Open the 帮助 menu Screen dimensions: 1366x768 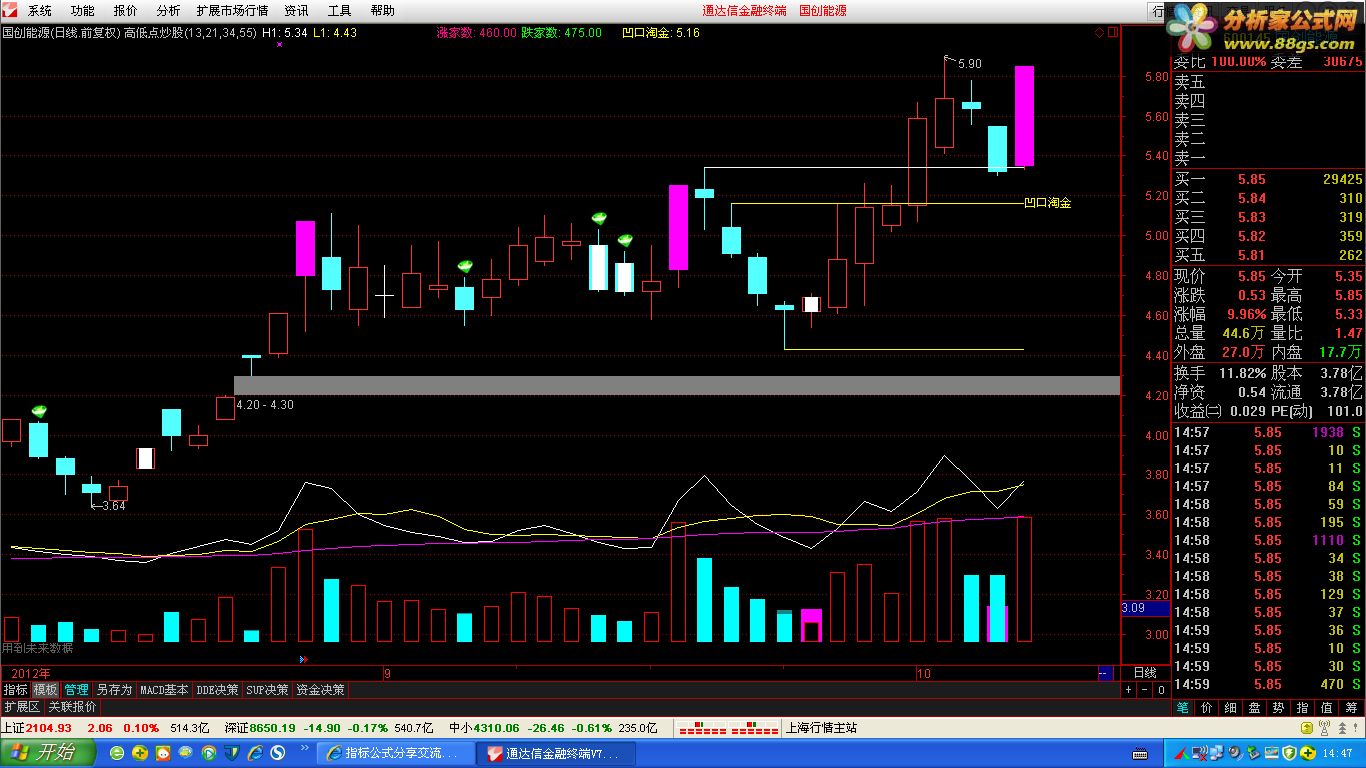[383, 10]
